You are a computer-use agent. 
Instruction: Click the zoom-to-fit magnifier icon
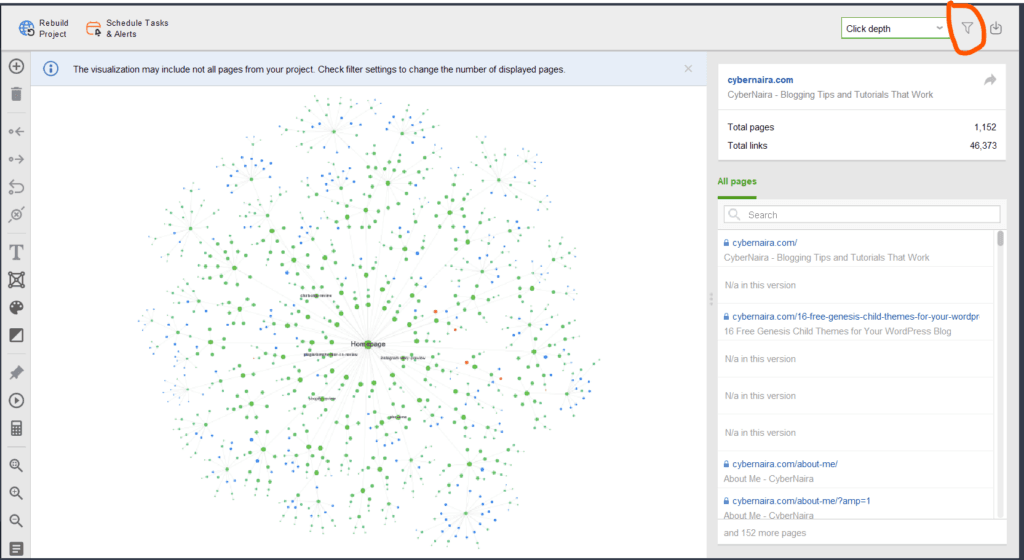click(x=16, y=465)
